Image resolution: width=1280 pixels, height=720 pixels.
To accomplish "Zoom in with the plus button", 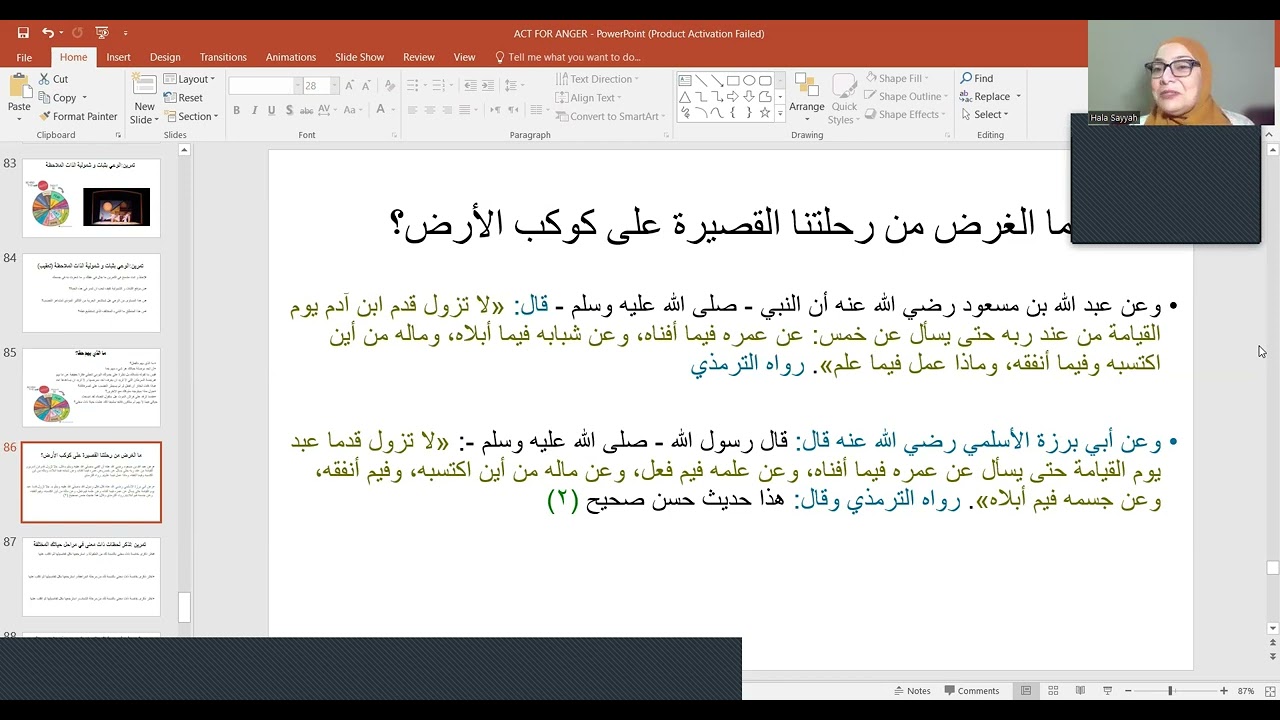I will tap(1223, 691).
